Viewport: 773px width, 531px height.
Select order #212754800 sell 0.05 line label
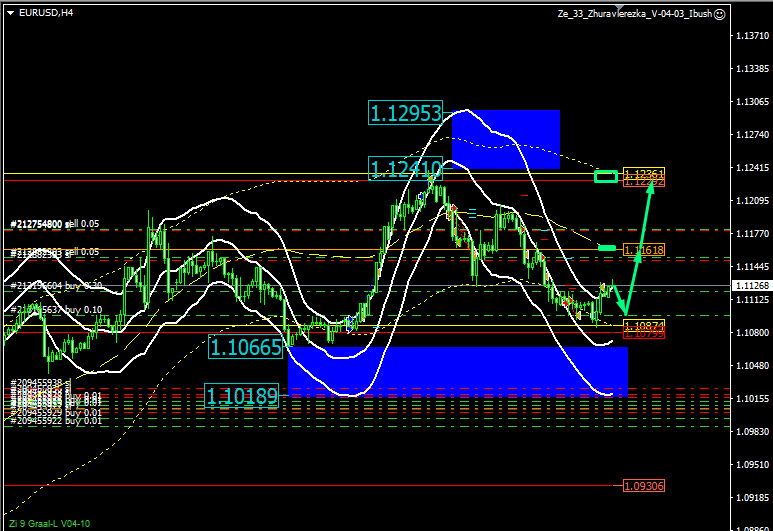(x=56, y=224)
